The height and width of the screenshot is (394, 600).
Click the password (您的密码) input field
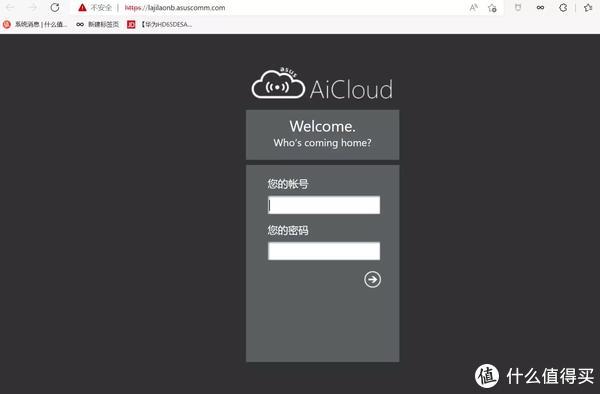[324, 251]
